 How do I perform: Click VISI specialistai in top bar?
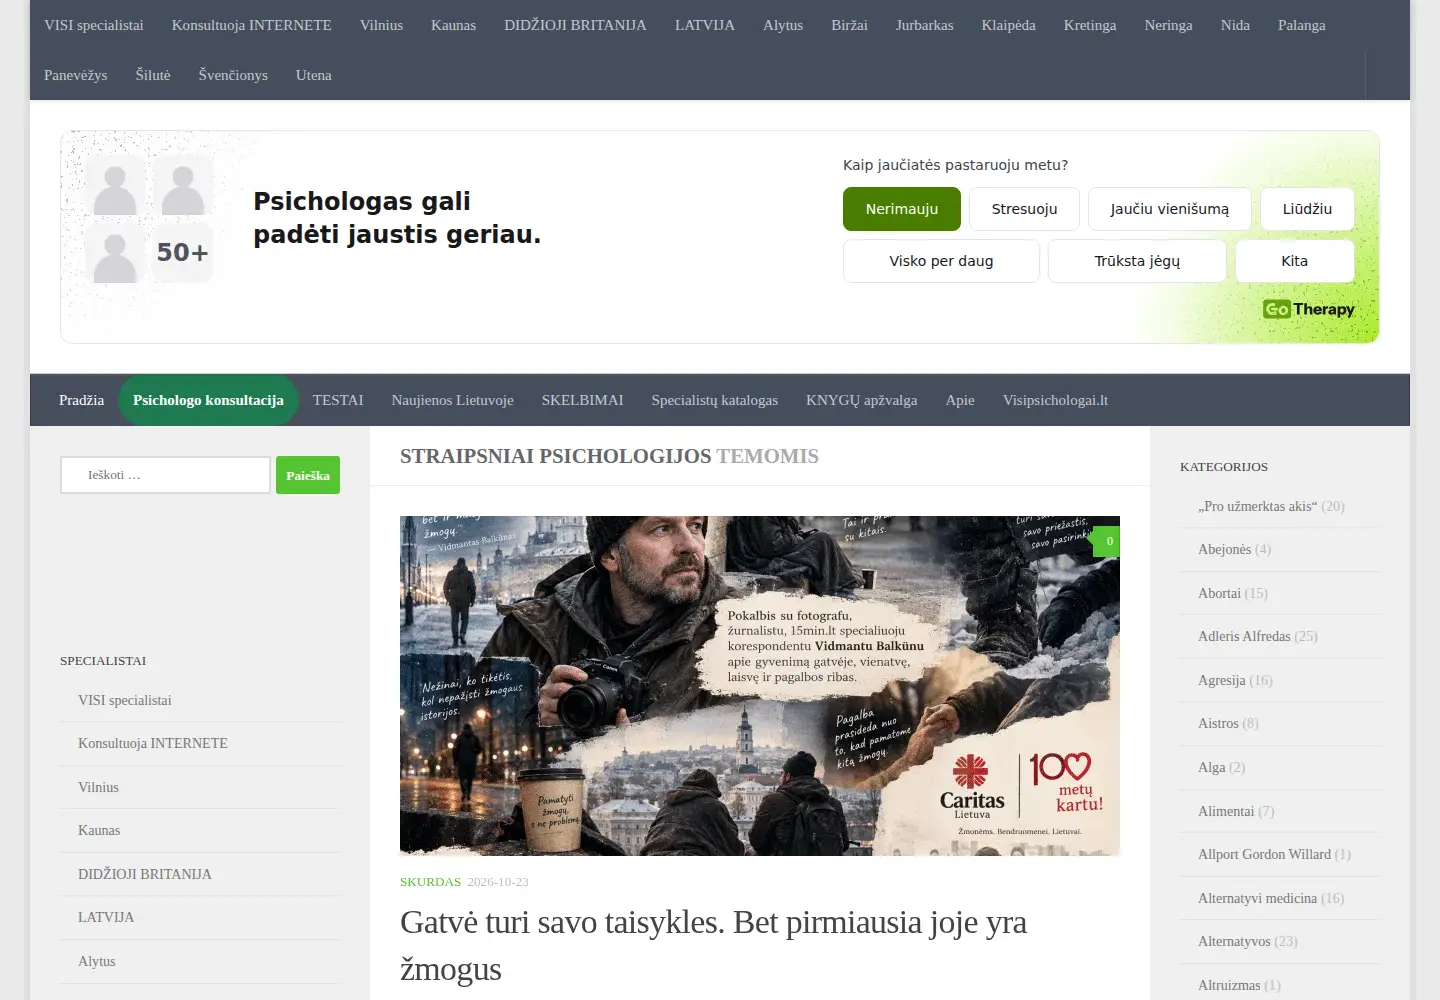click(x=94, y=25)
